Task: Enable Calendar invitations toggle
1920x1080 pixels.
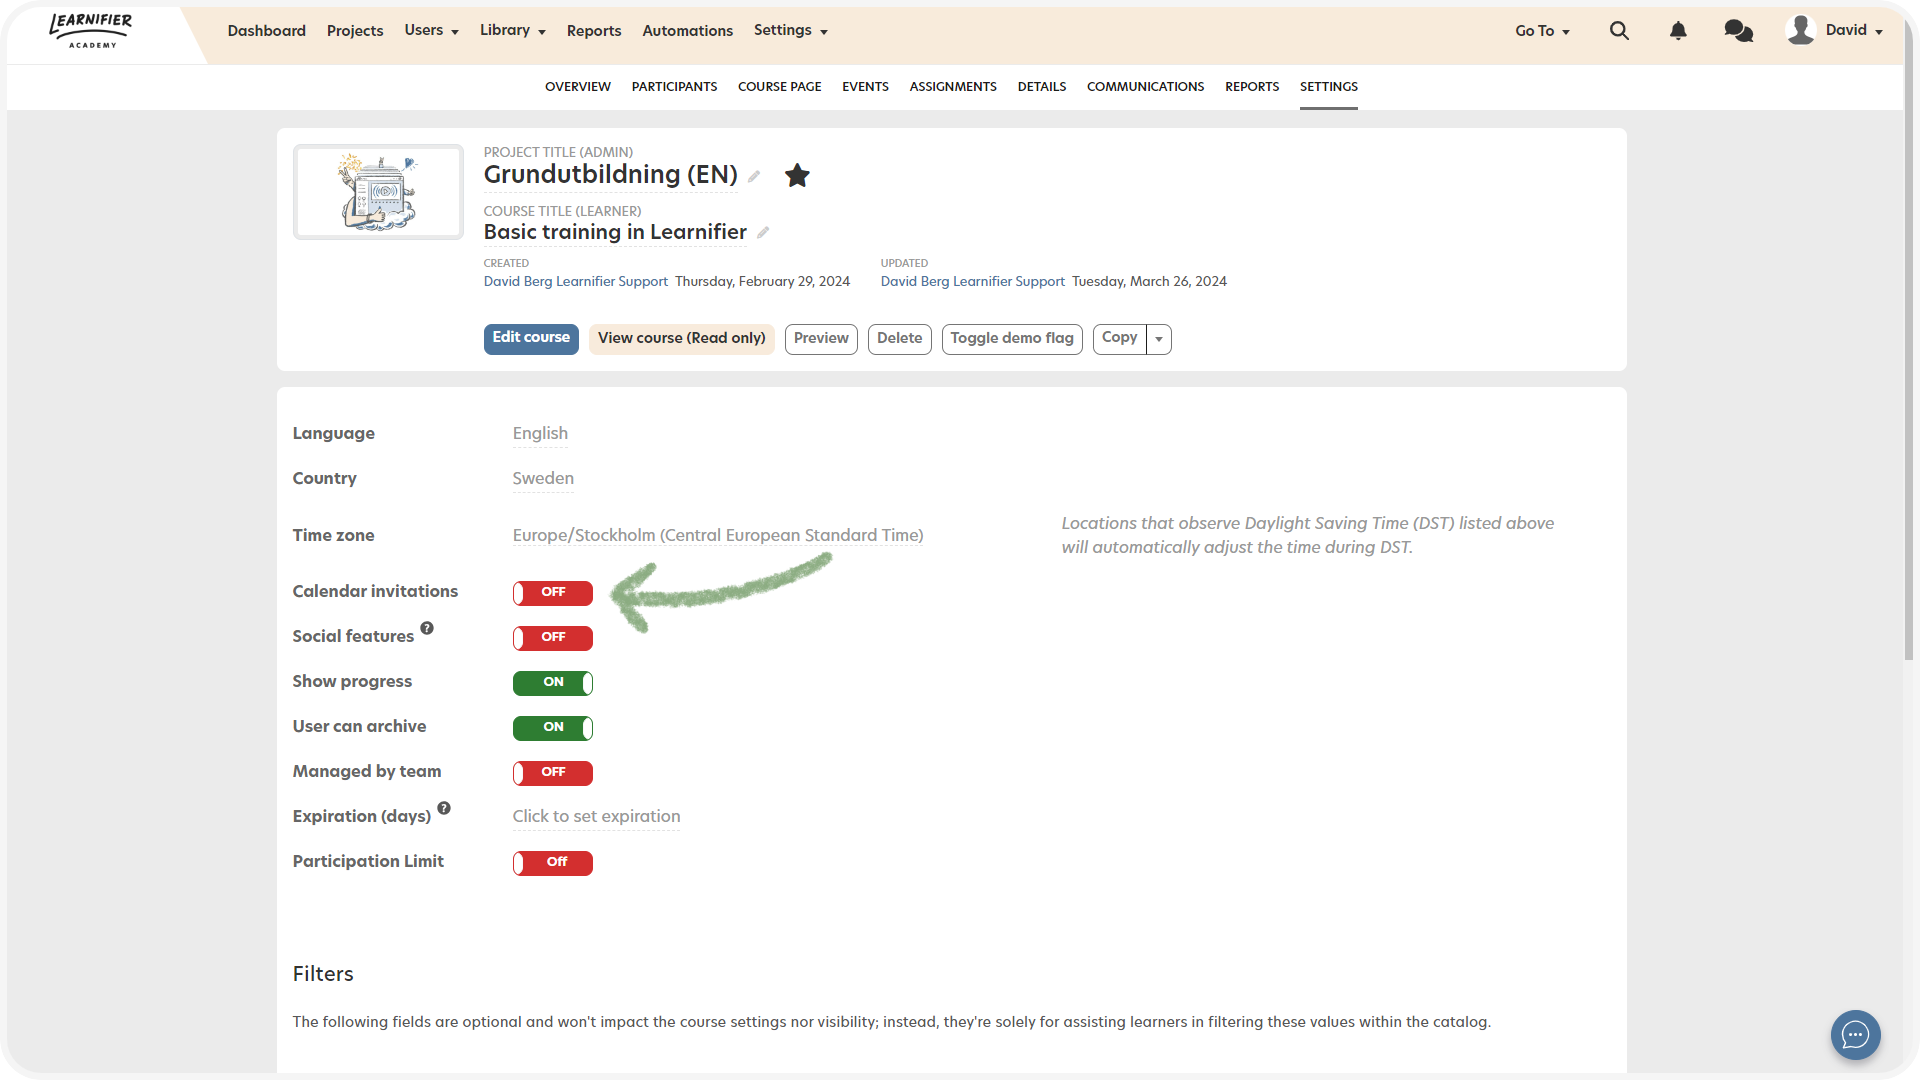Action: point(553,593)
